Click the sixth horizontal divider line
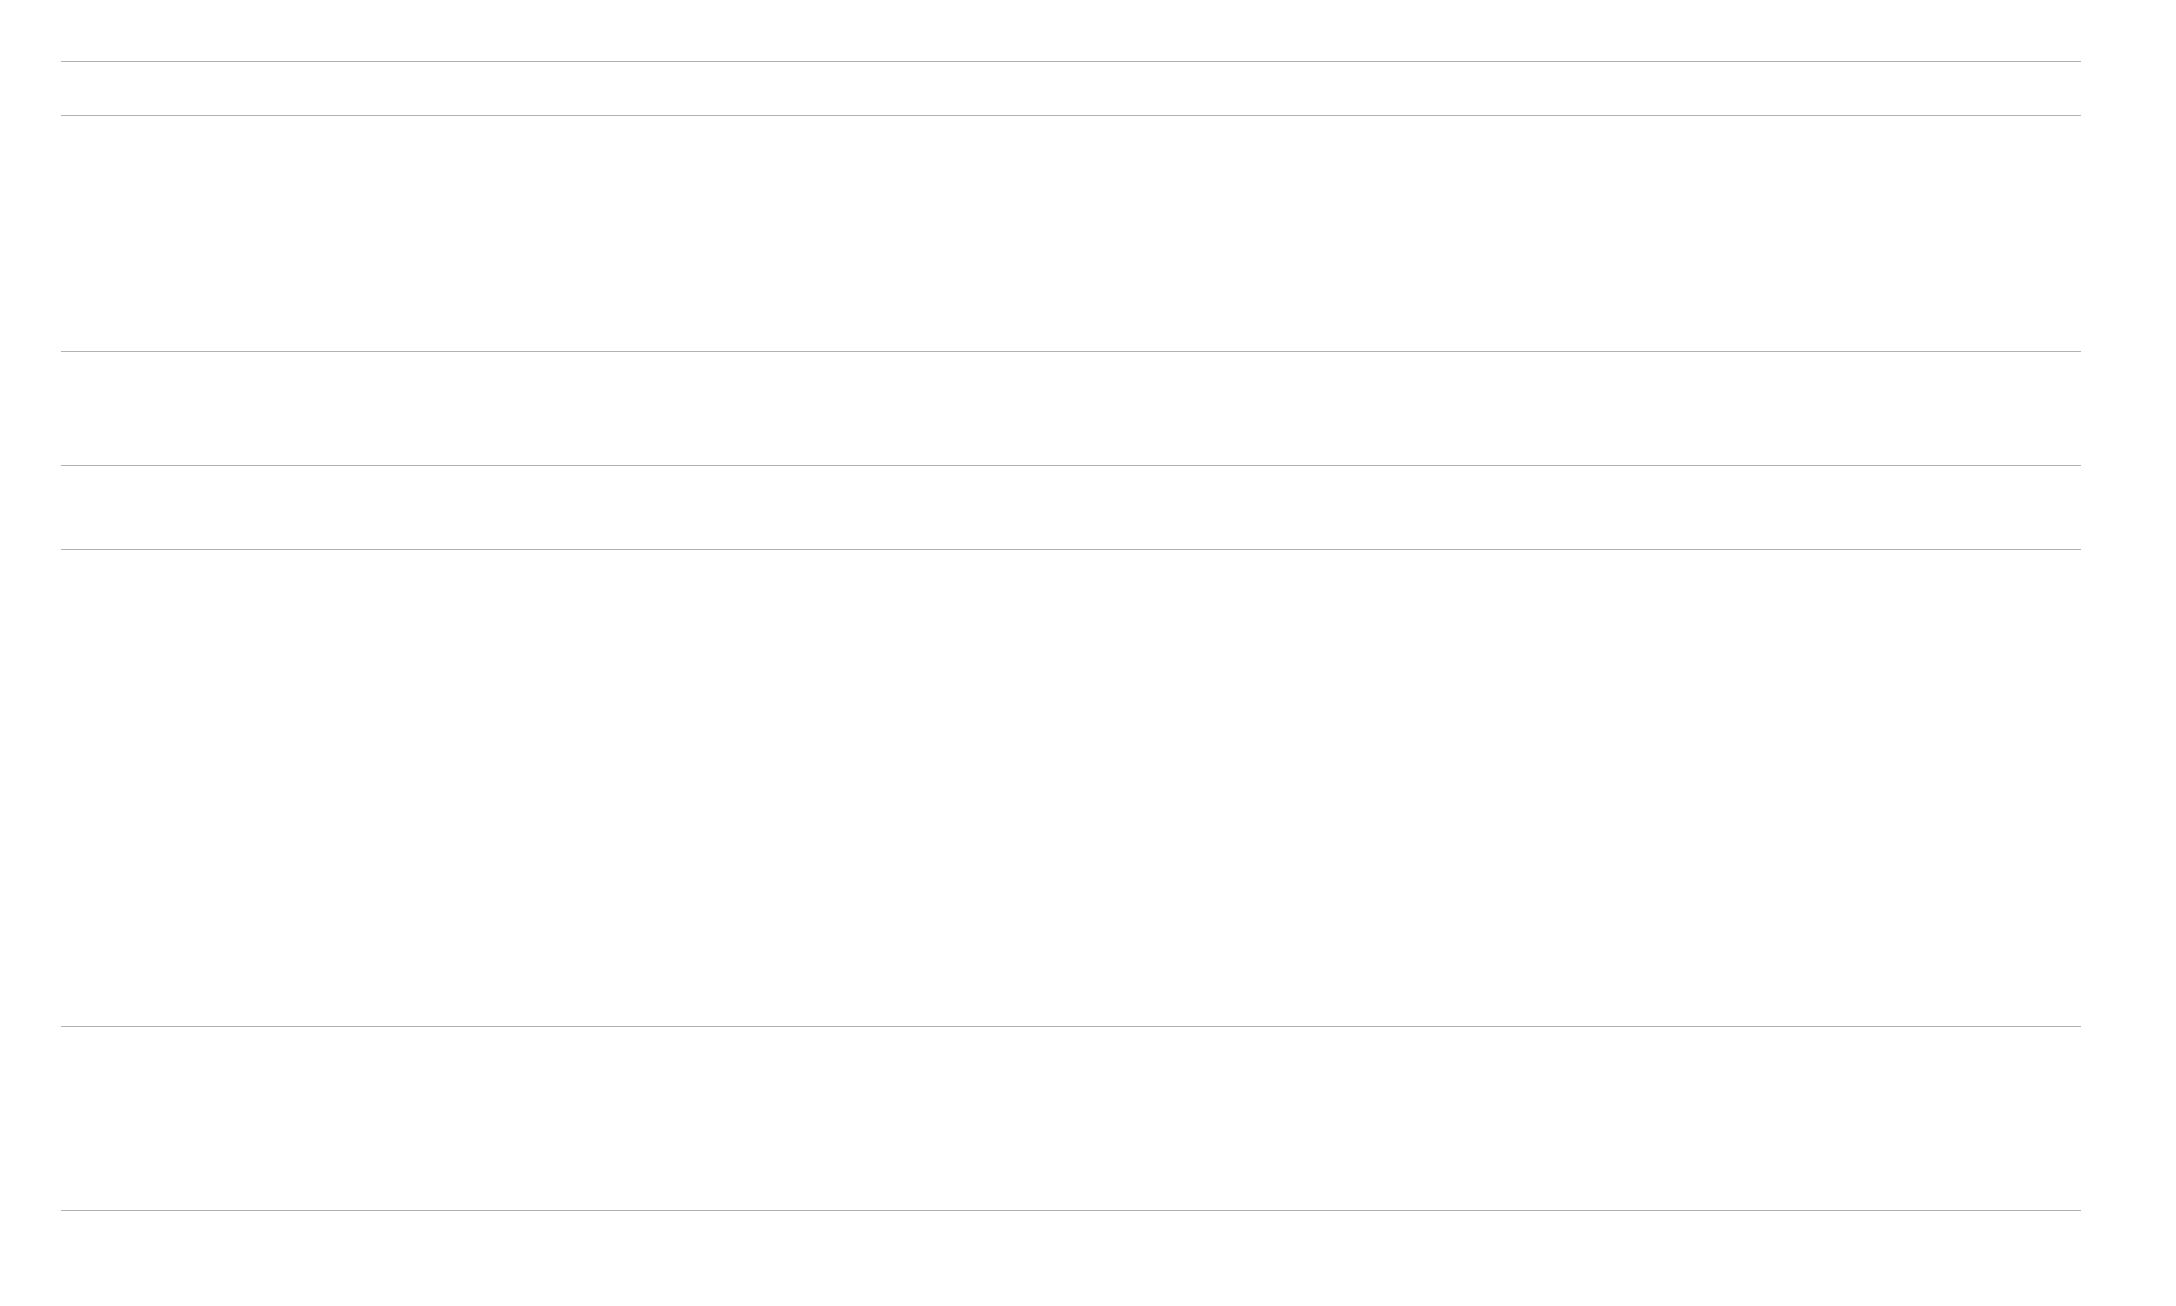 (x=1070, y=1026)
